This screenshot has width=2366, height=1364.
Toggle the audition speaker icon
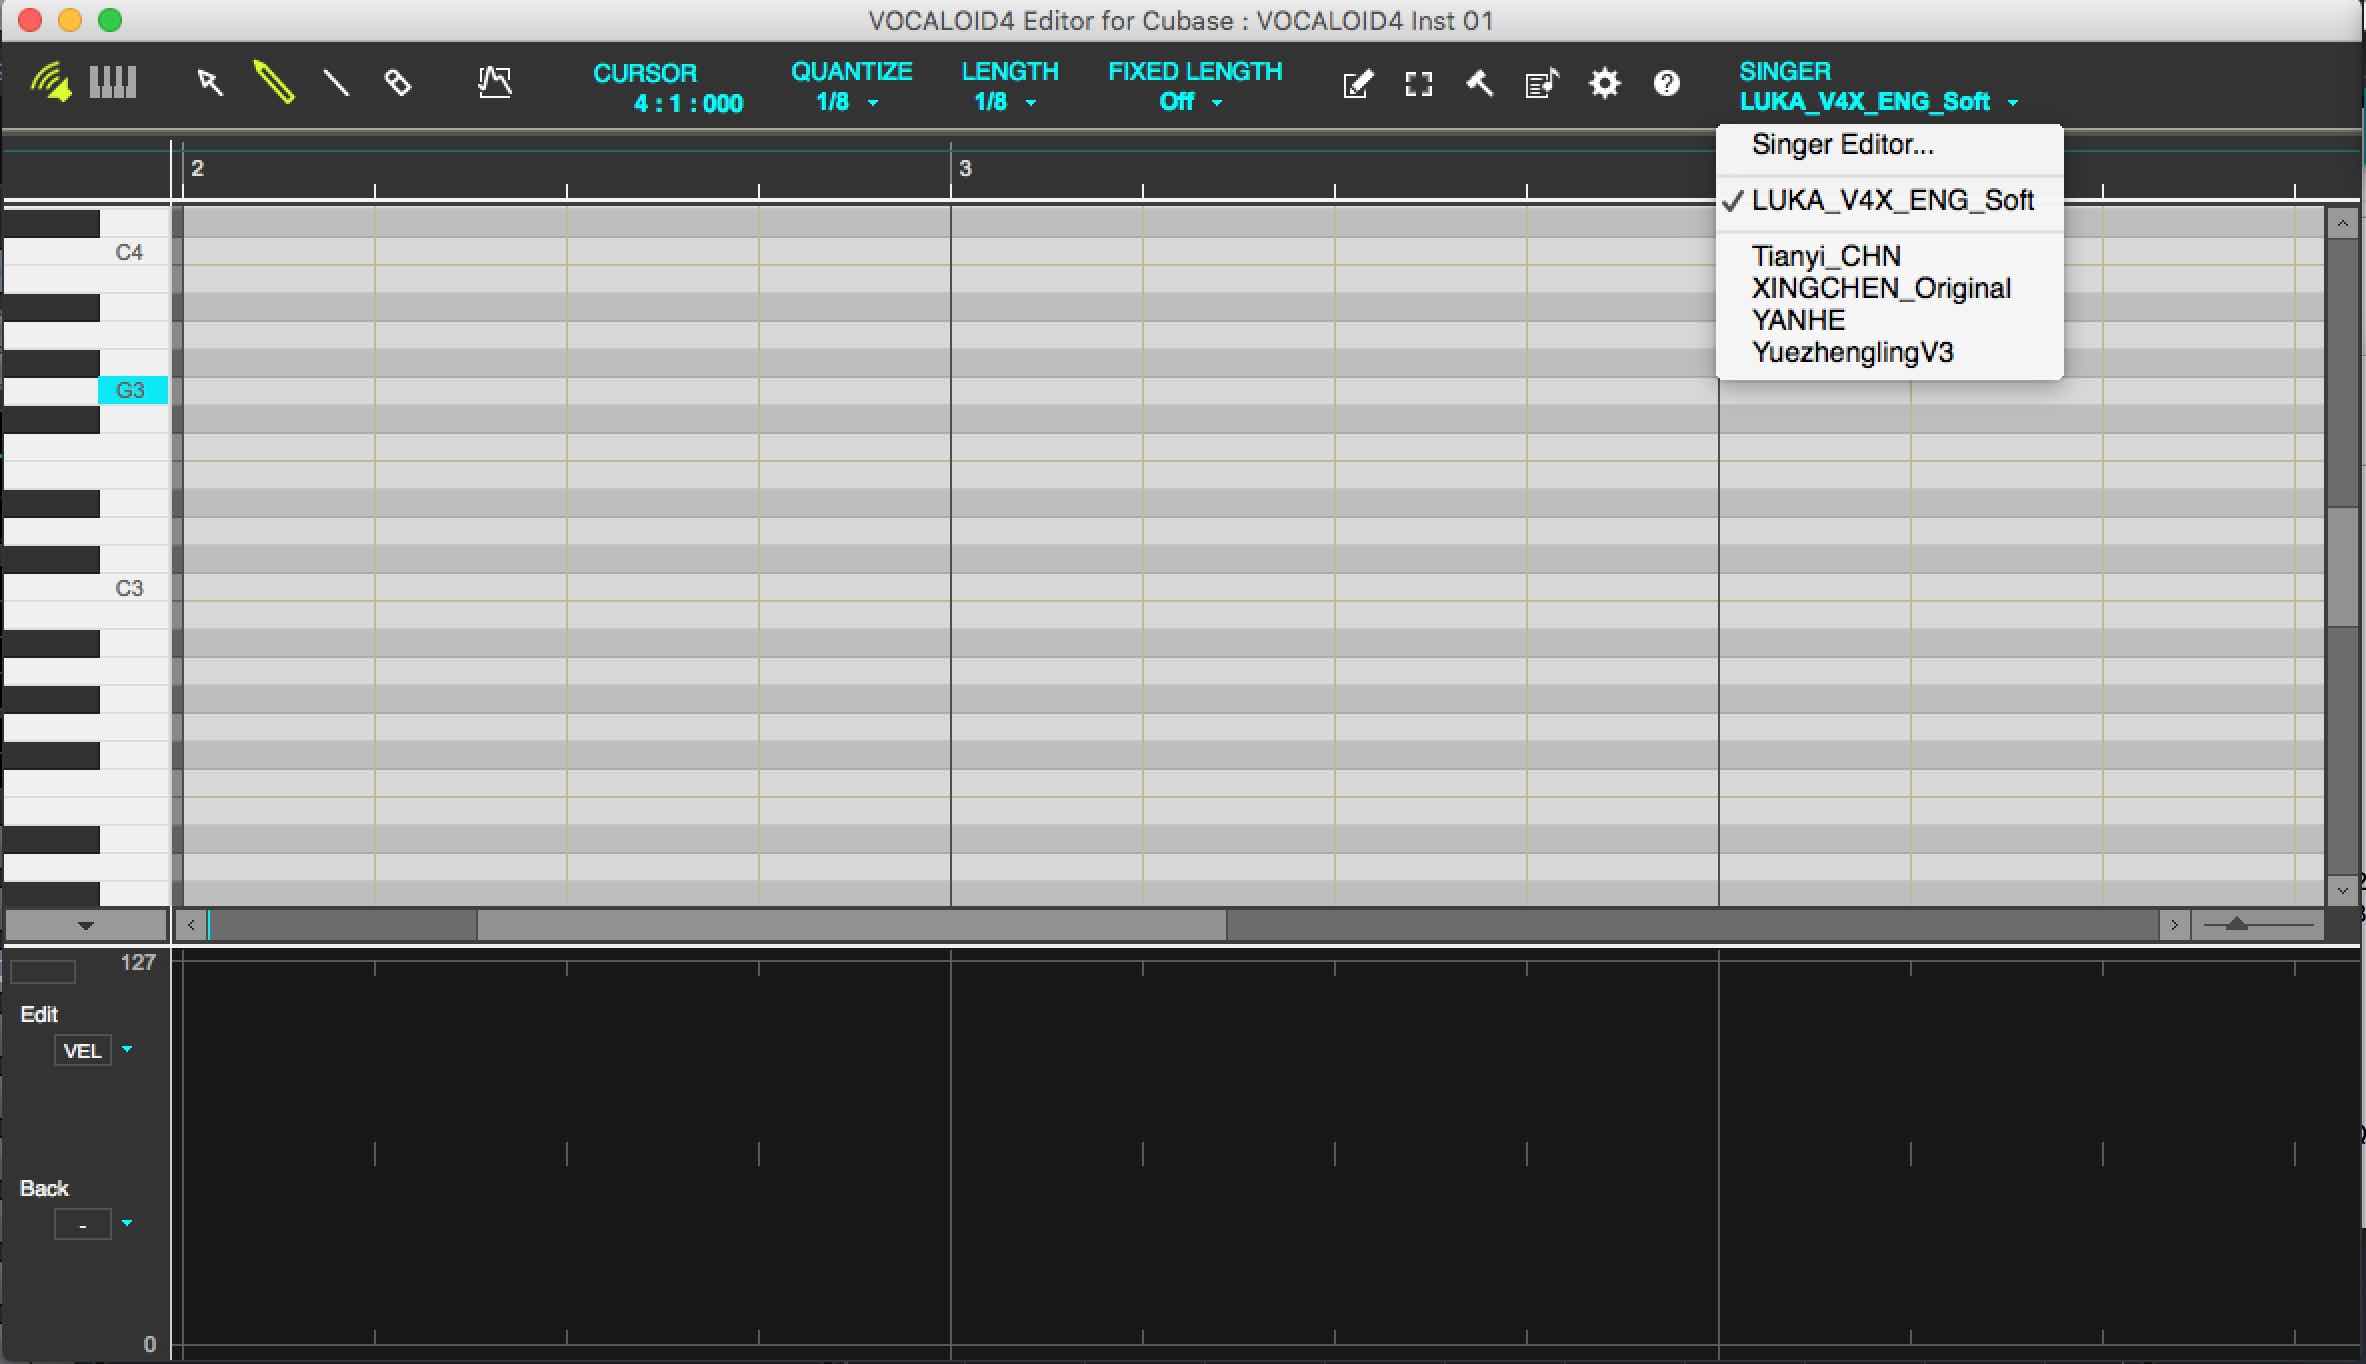click(x=51, y=82)
